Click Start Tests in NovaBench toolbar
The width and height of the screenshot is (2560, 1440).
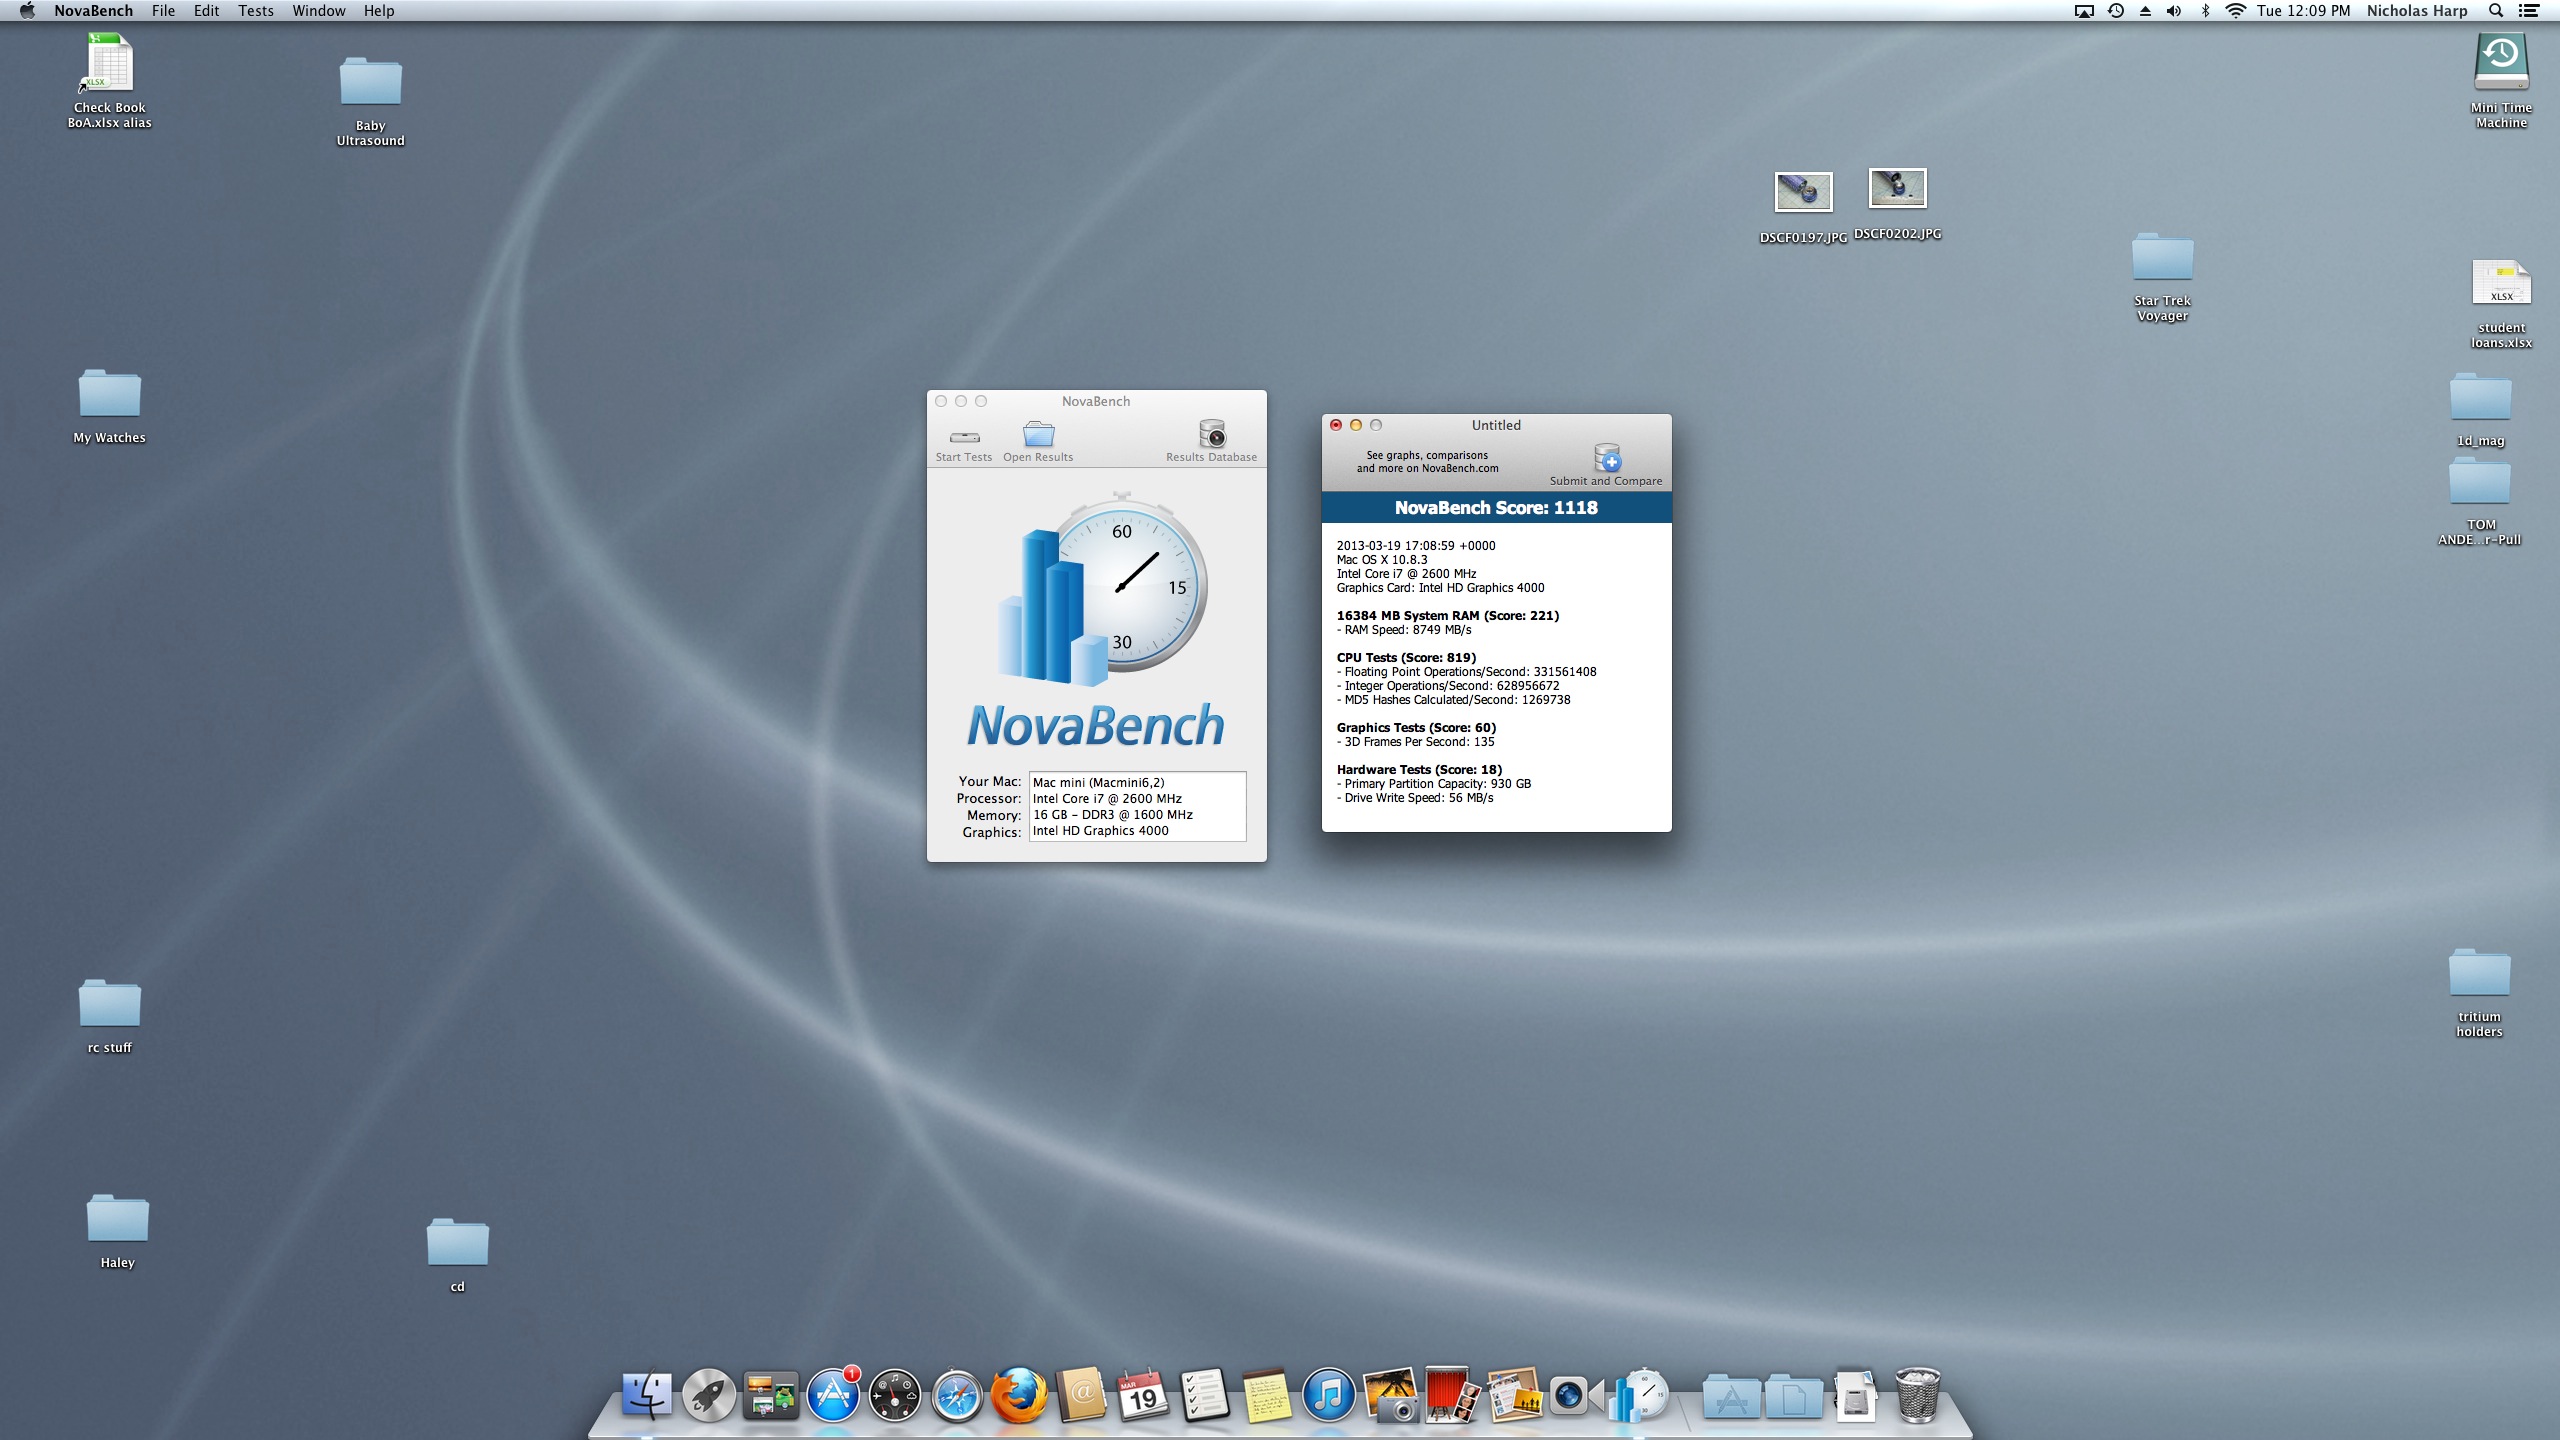[964, 442]
